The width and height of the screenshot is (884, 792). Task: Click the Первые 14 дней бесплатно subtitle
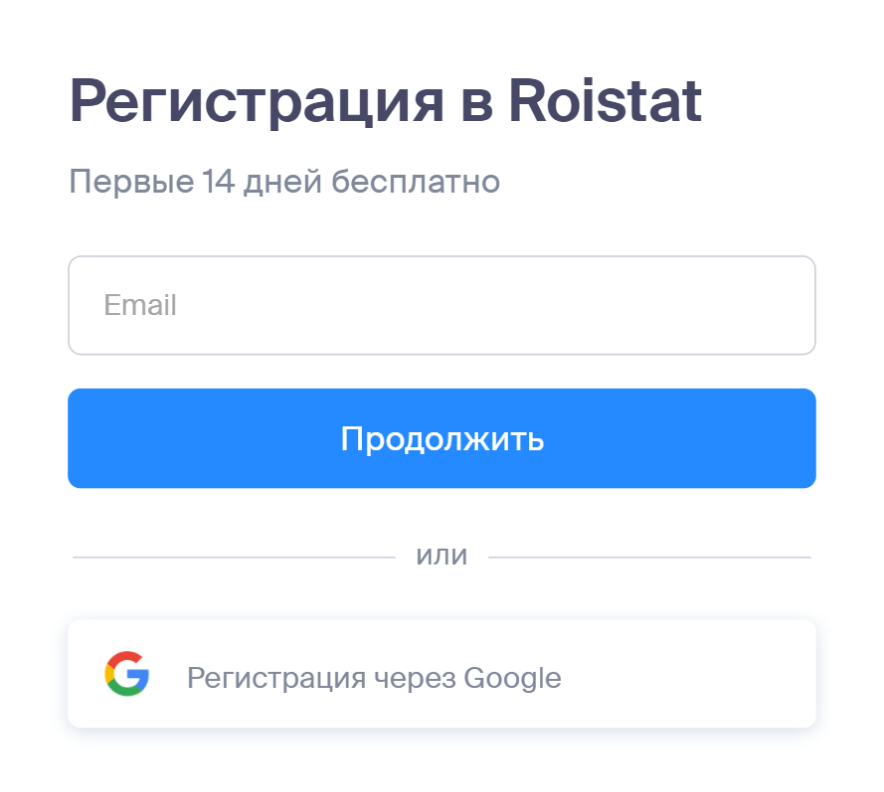coord(284,182)
